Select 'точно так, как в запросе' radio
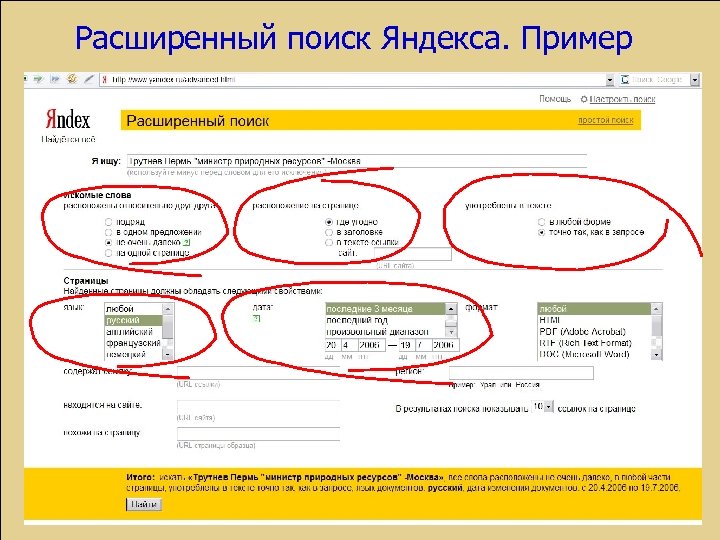Viewport: 720px width, 540px height. click(x=541, y=232)
